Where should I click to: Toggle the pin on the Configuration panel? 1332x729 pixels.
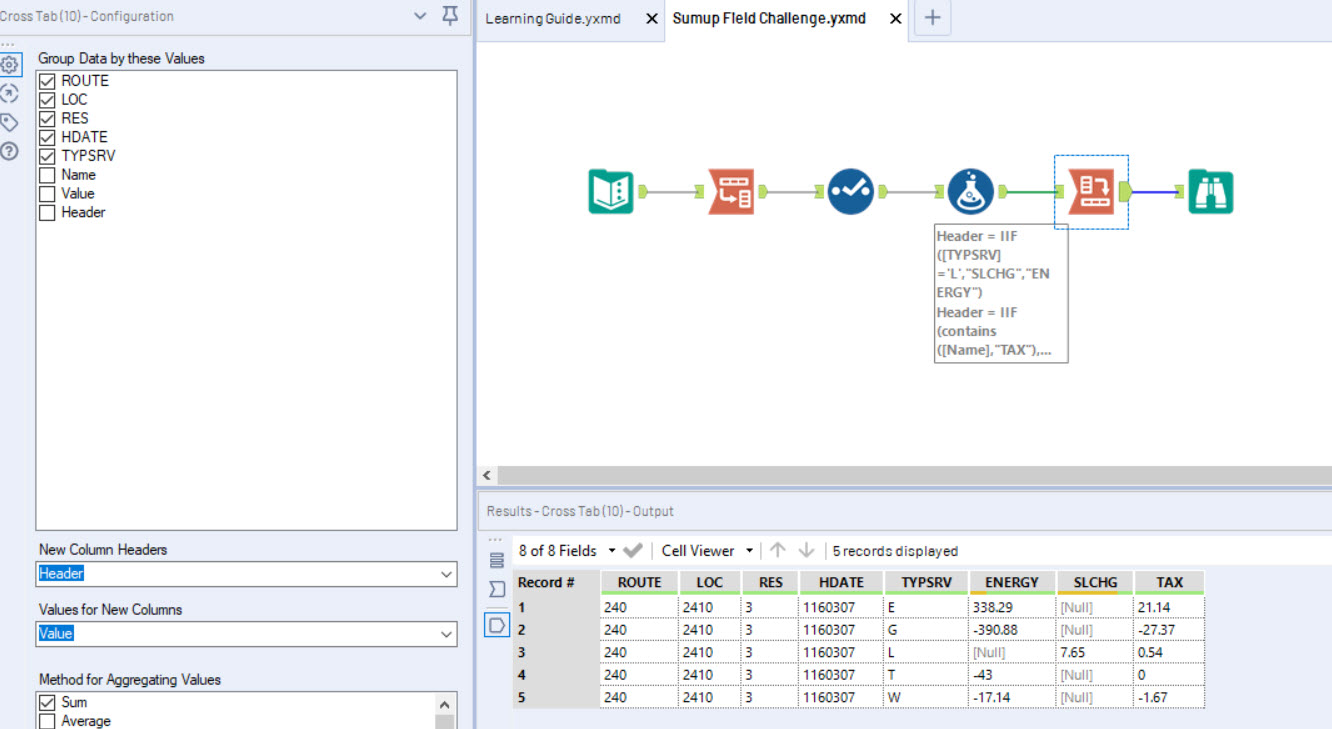click(449, 16)
